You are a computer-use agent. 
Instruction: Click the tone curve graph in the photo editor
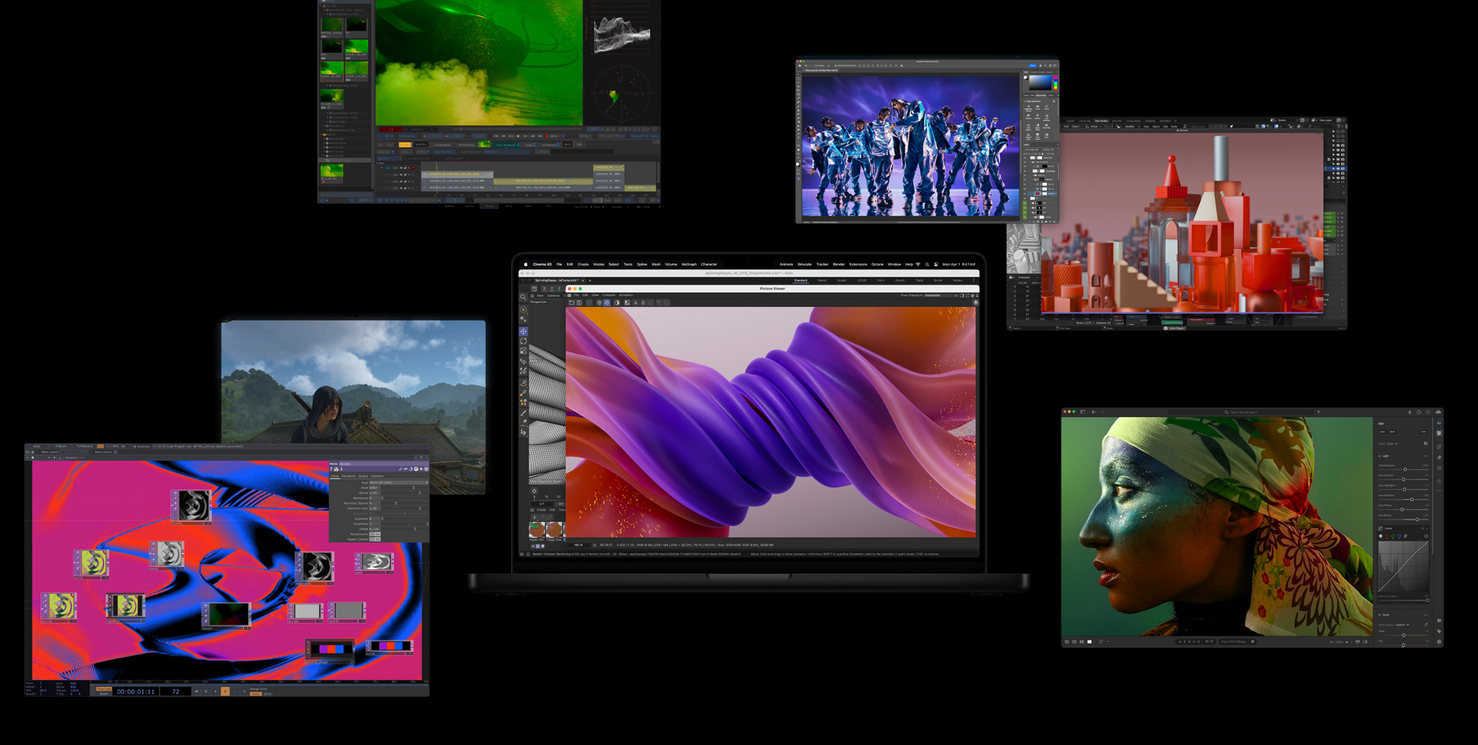pos(1404,567)
